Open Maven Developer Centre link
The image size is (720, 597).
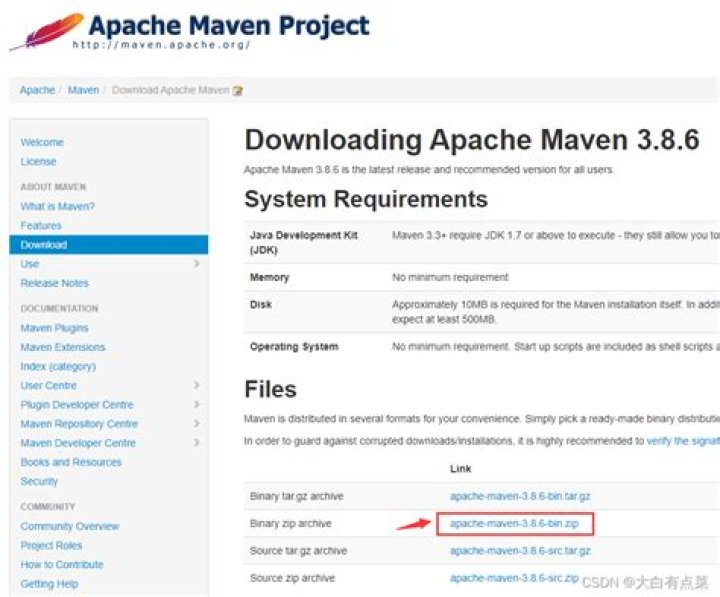coord(78,443)
